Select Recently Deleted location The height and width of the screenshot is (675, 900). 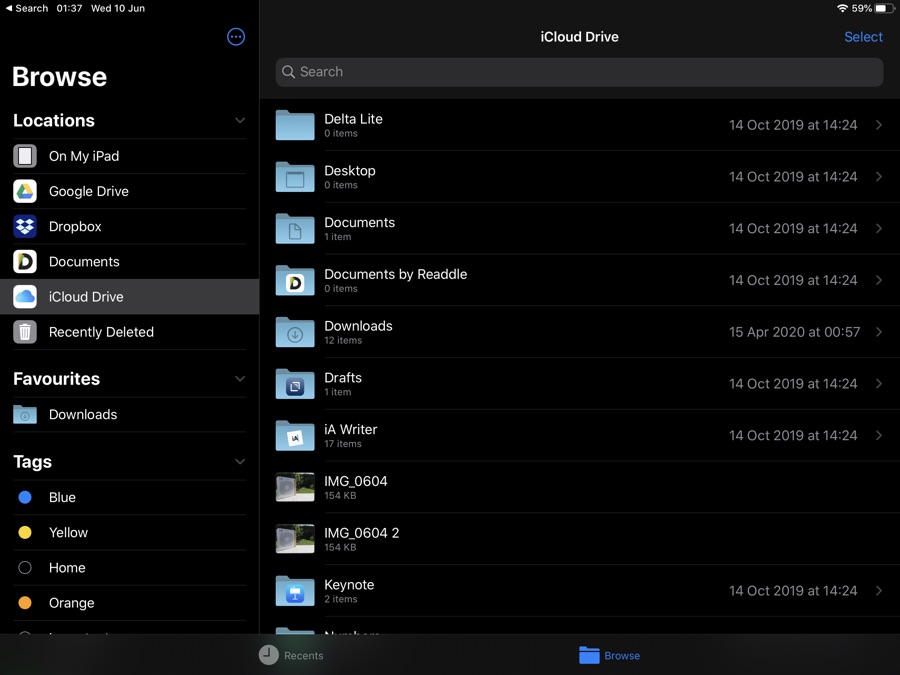(x=130, y=332)
